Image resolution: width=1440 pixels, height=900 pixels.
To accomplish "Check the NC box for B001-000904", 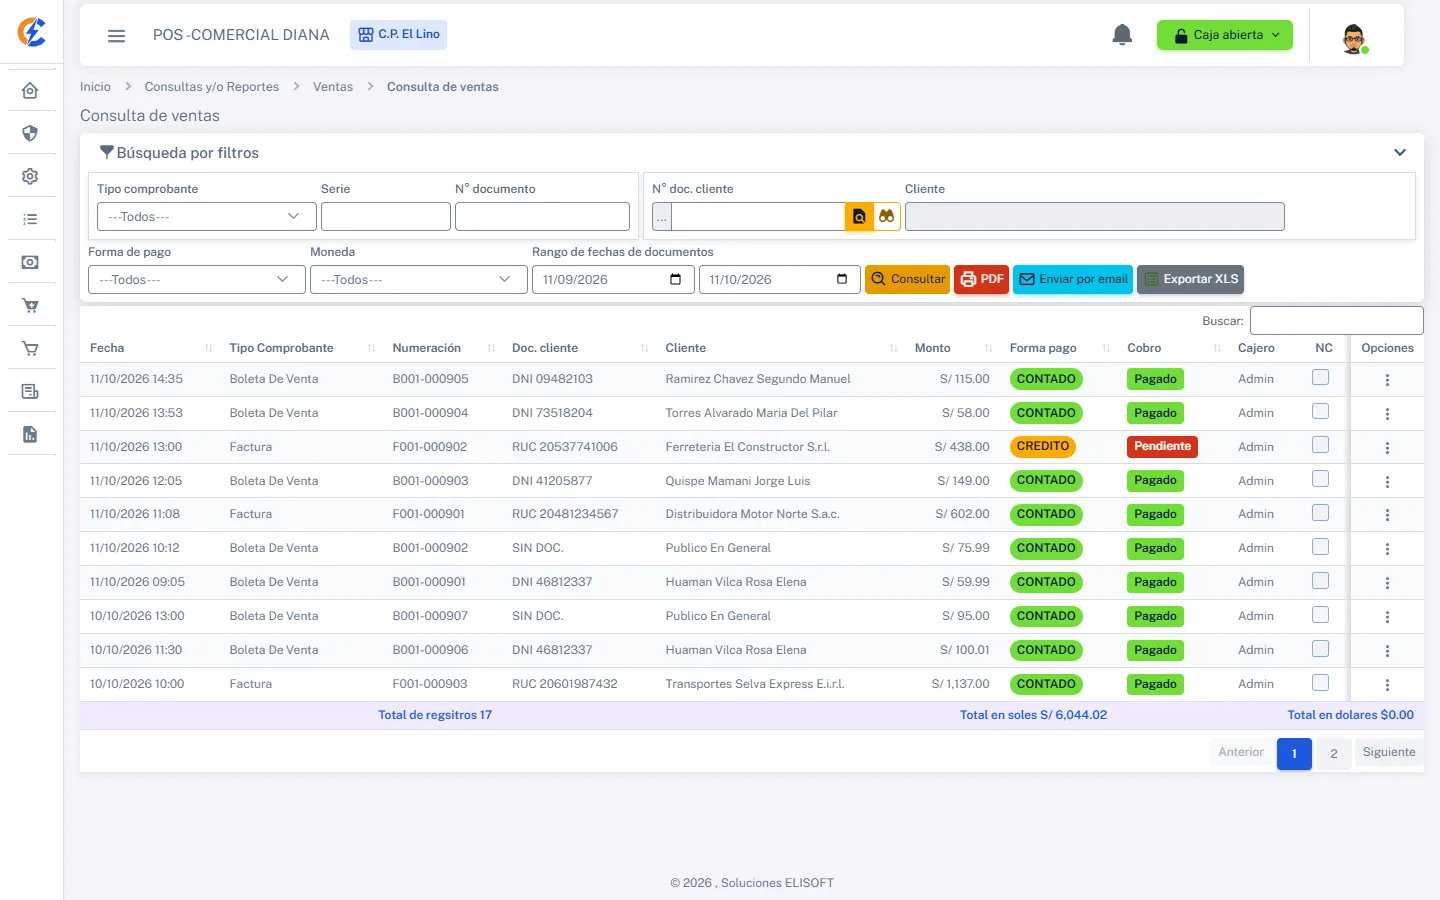I will [x=1321, y=411].
